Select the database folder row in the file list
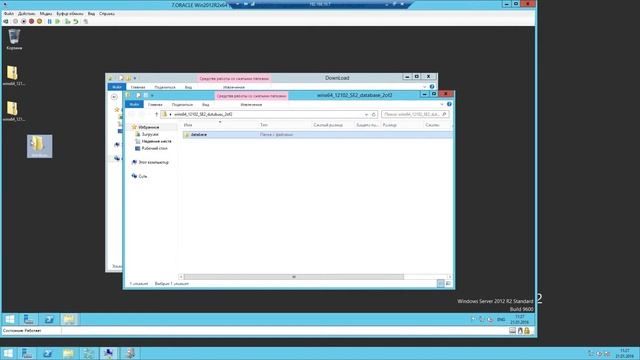640x360 pixels. click(x=317, y=134)
